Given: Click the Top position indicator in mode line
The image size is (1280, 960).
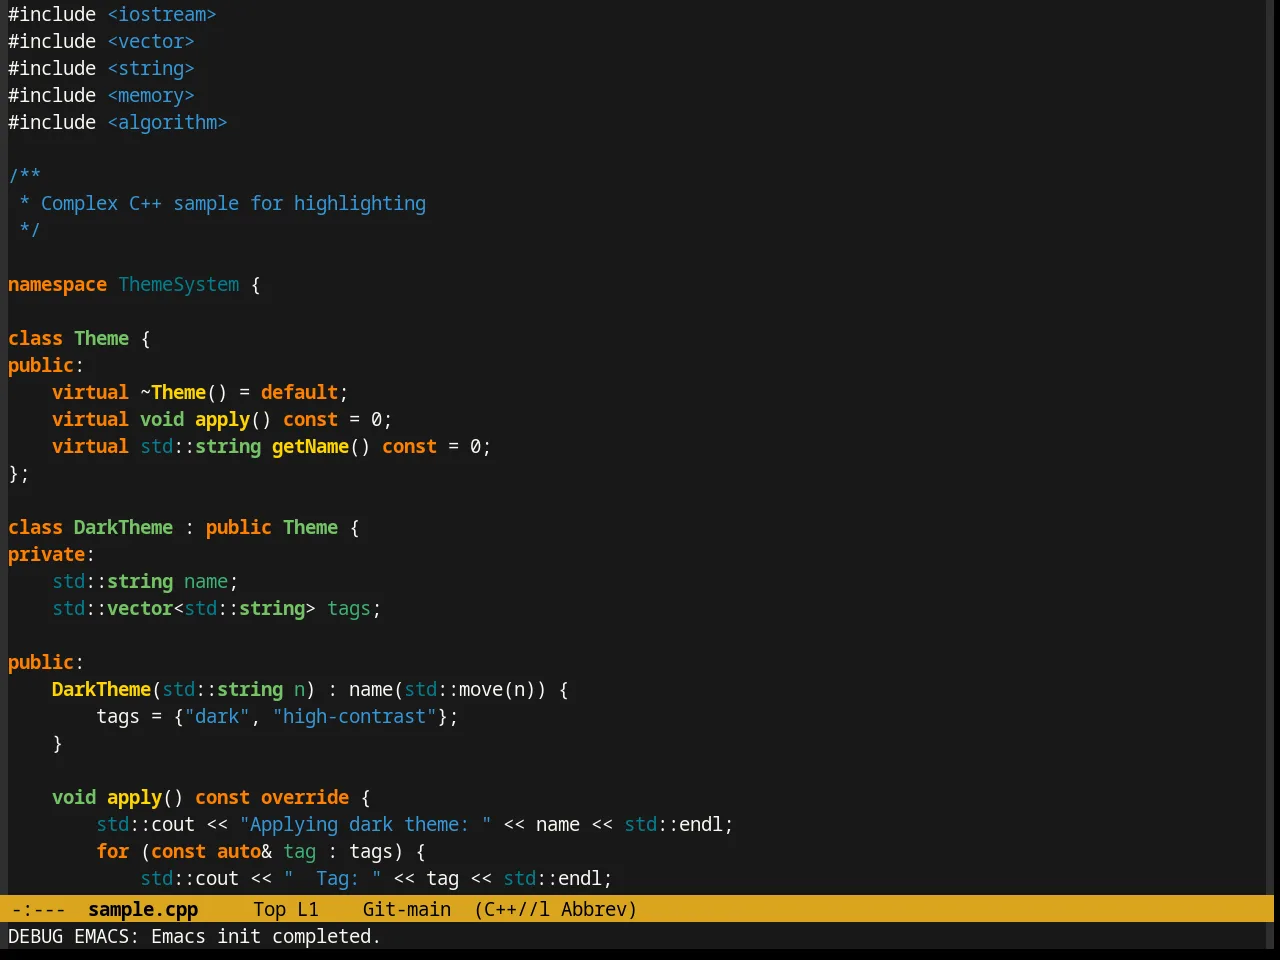Looking at the screenshot, I should point(270,909).
